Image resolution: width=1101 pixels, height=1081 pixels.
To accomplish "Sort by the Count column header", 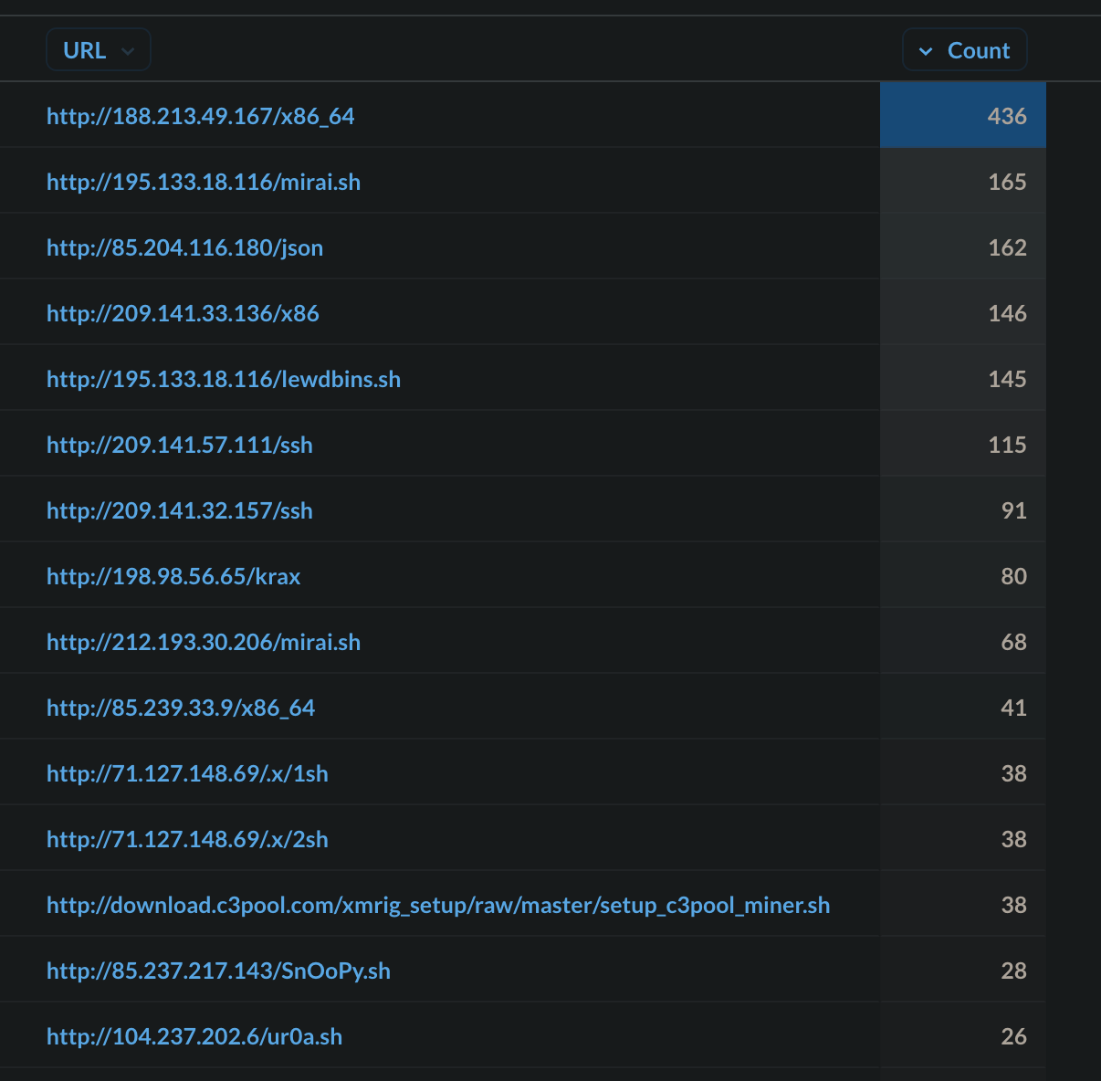I will coord(965,50).
